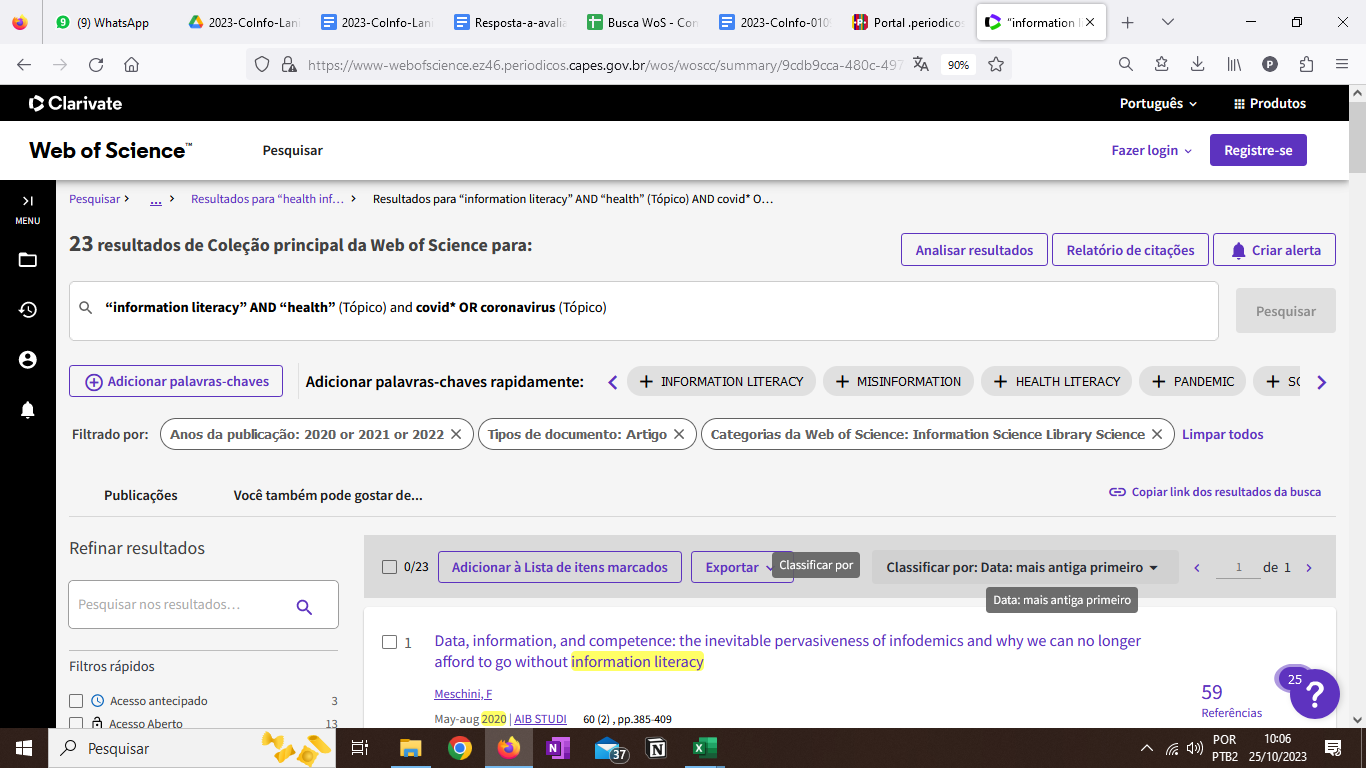
Task: Check the box for result 1
Action: pyautogui.click(x=390, y=642)
